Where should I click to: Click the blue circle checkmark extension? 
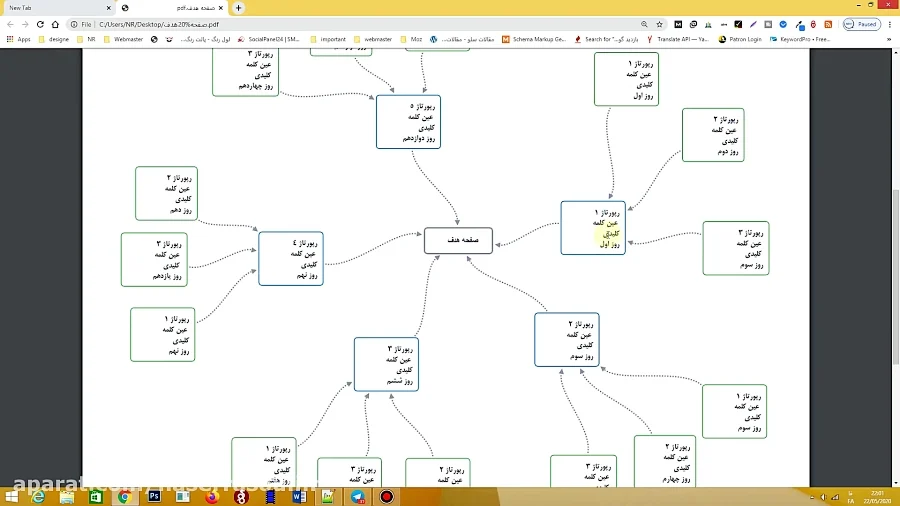[783, 25]
